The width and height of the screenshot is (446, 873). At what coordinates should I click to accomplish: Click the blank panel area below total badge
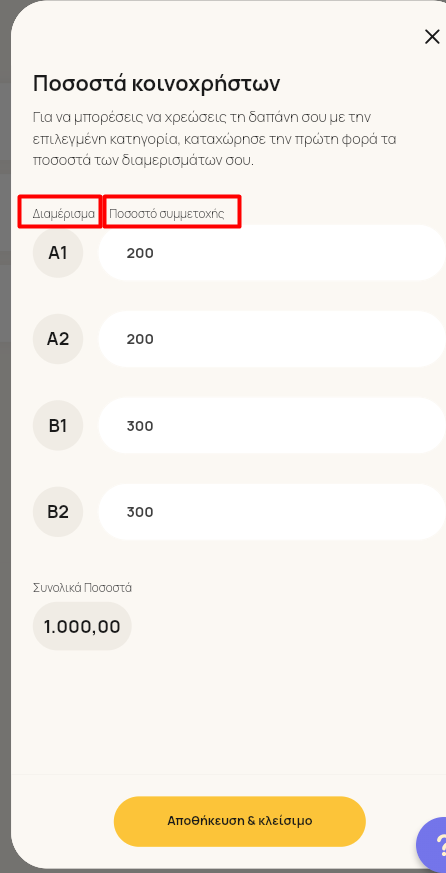point(228,713)
